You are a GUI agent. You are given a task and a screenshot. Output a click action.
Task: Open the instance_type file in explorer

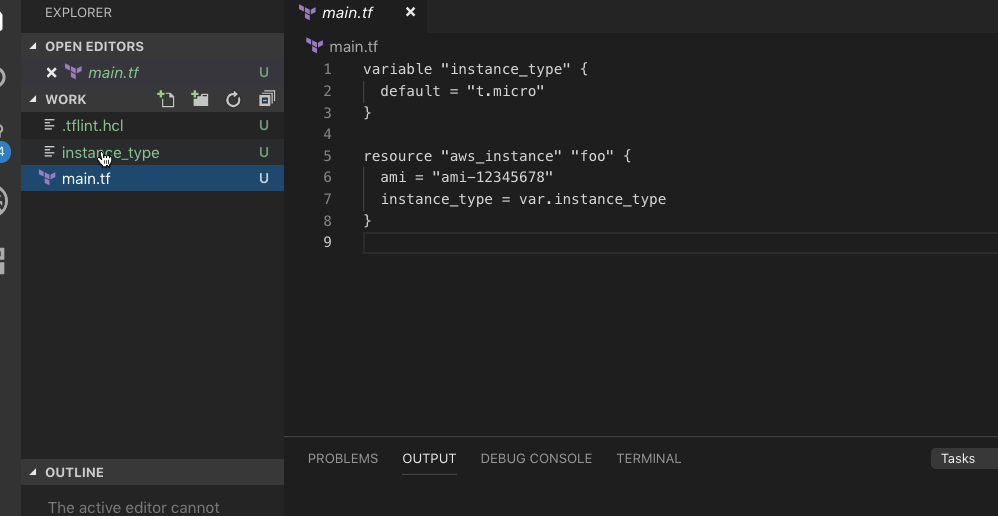tap(110, 153)
